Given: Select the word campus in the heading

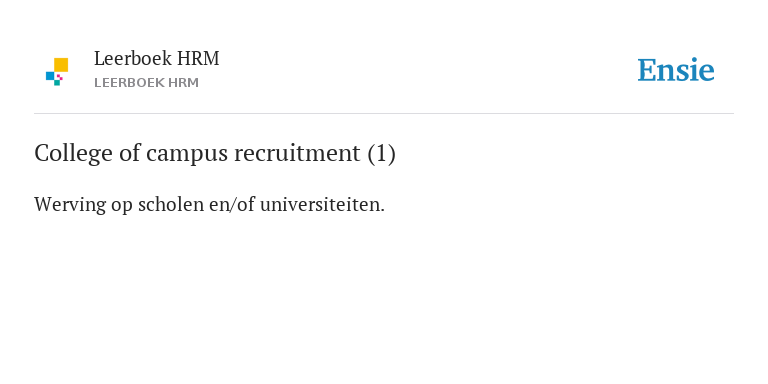Looking at the screenshot, I should [x=187, y=154].
